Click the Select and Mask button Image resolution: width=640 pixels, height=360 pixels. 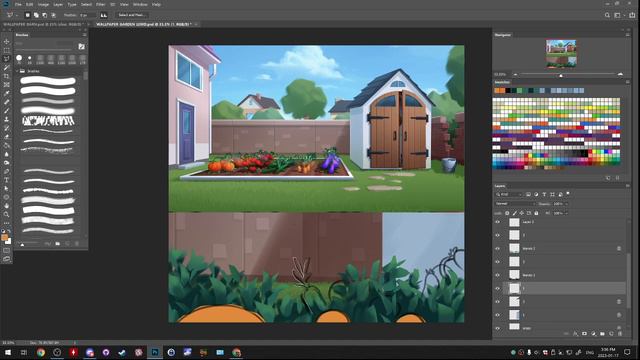pyautogui.click(x=131, y=15)
